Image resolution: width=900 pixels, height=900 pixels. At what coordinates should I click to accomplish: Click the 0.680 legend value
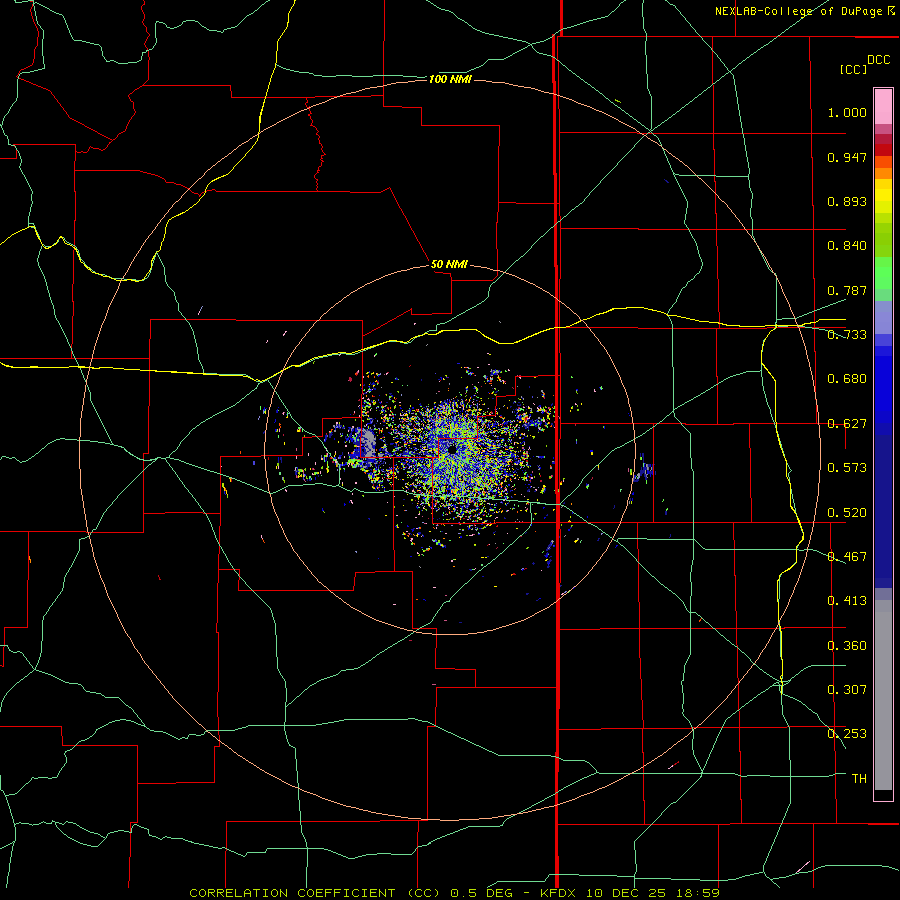pos(847,379)
